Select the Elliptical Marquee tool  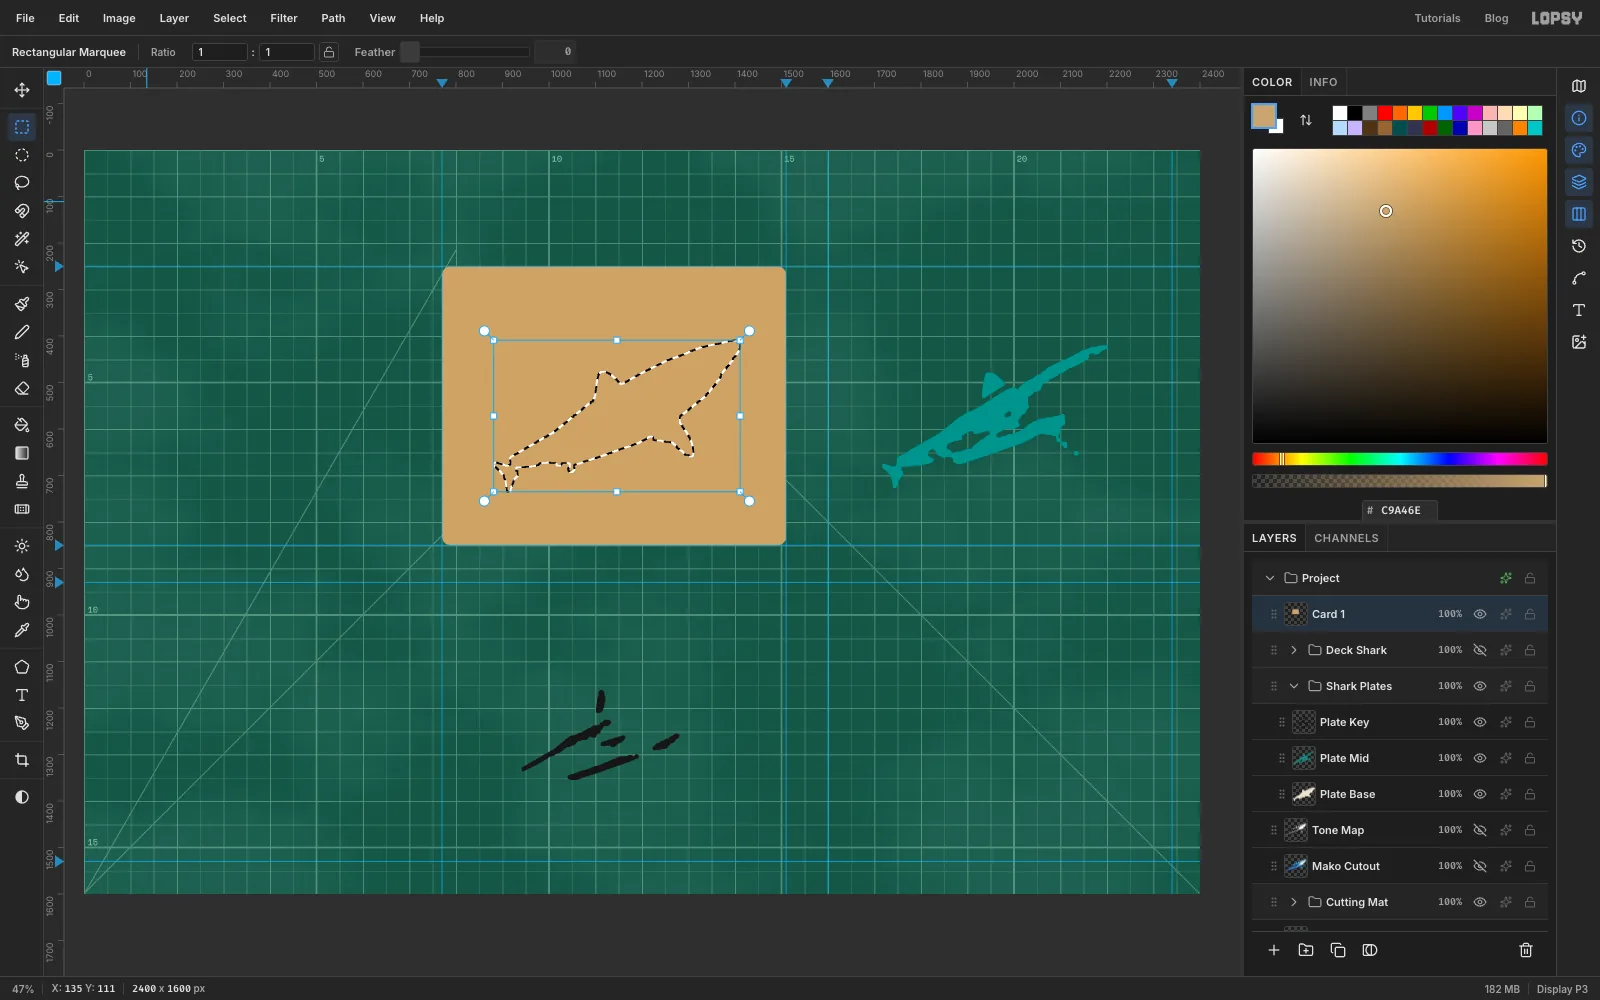(x=22, y=155)
